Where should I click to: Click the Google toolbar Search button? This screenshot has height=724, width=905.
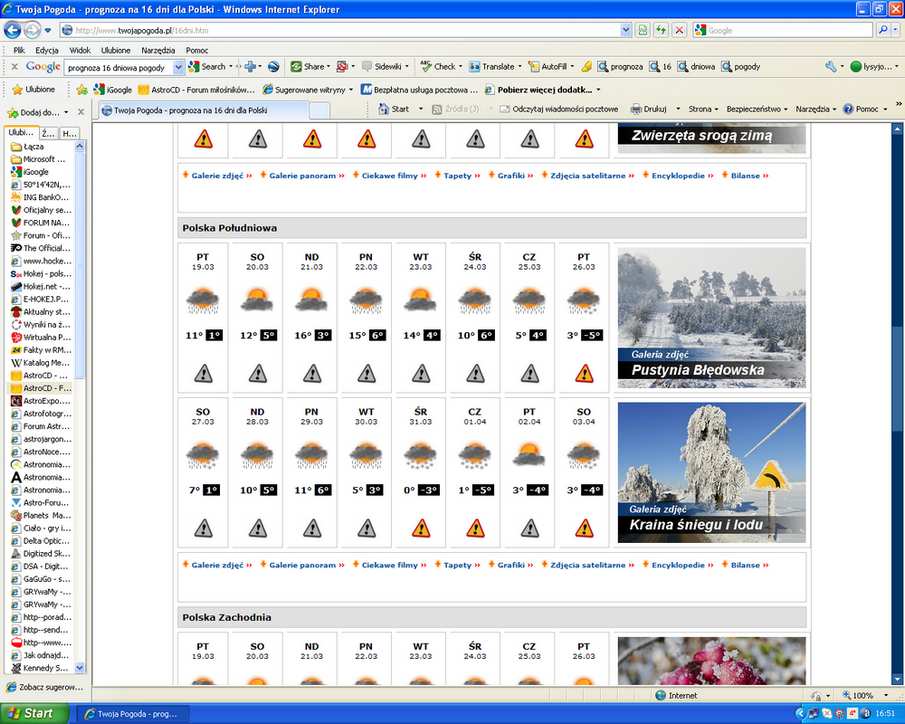click(x=207, y=67)
